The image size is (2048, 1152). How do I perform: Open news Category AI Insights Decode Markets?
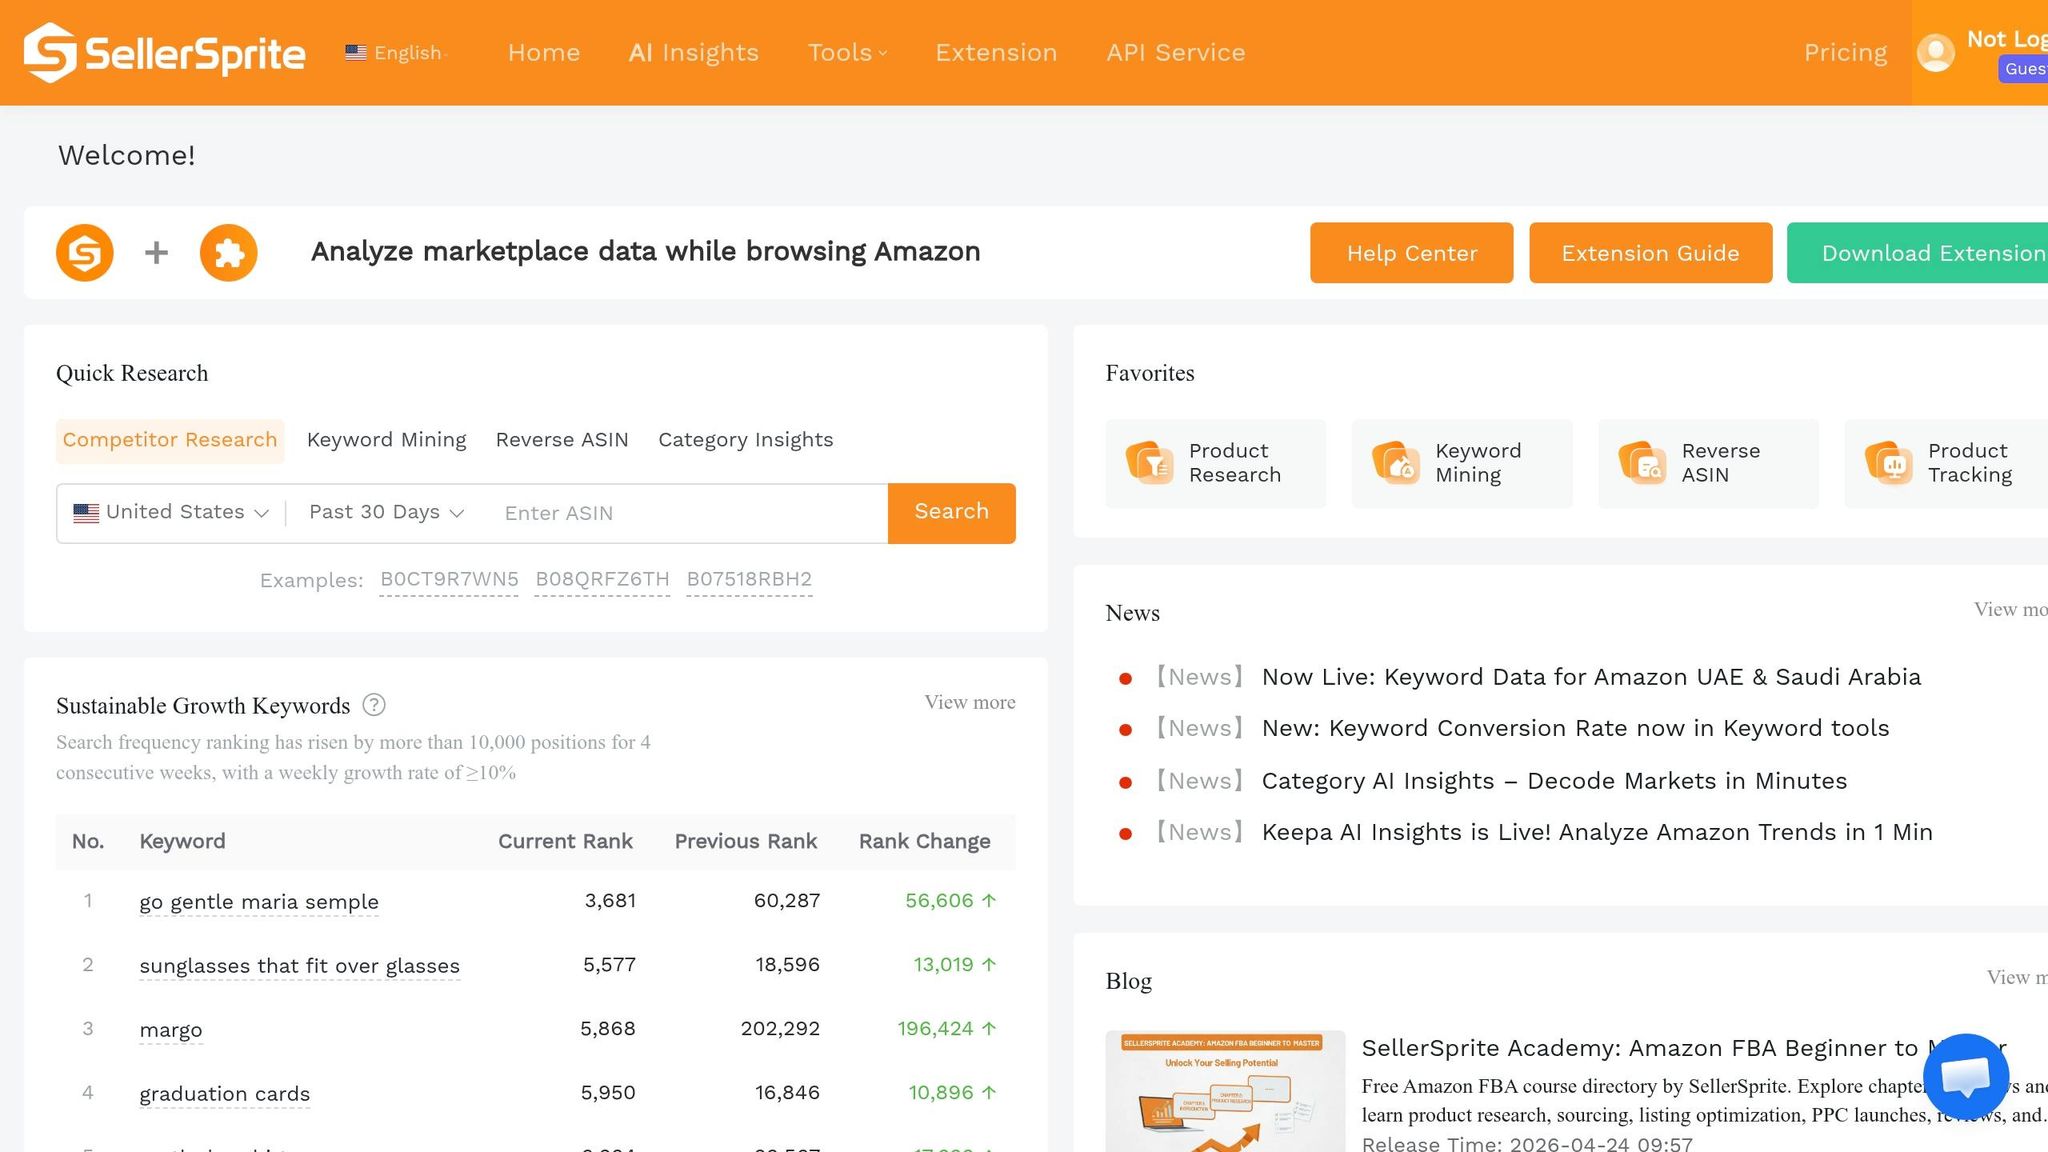pos(1554,781)
